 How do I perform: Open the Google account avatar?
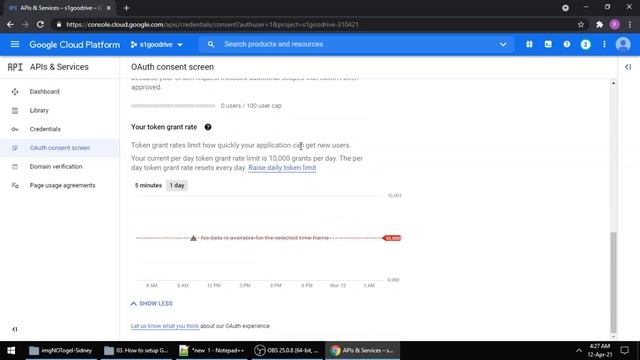(x=623, y=44)
